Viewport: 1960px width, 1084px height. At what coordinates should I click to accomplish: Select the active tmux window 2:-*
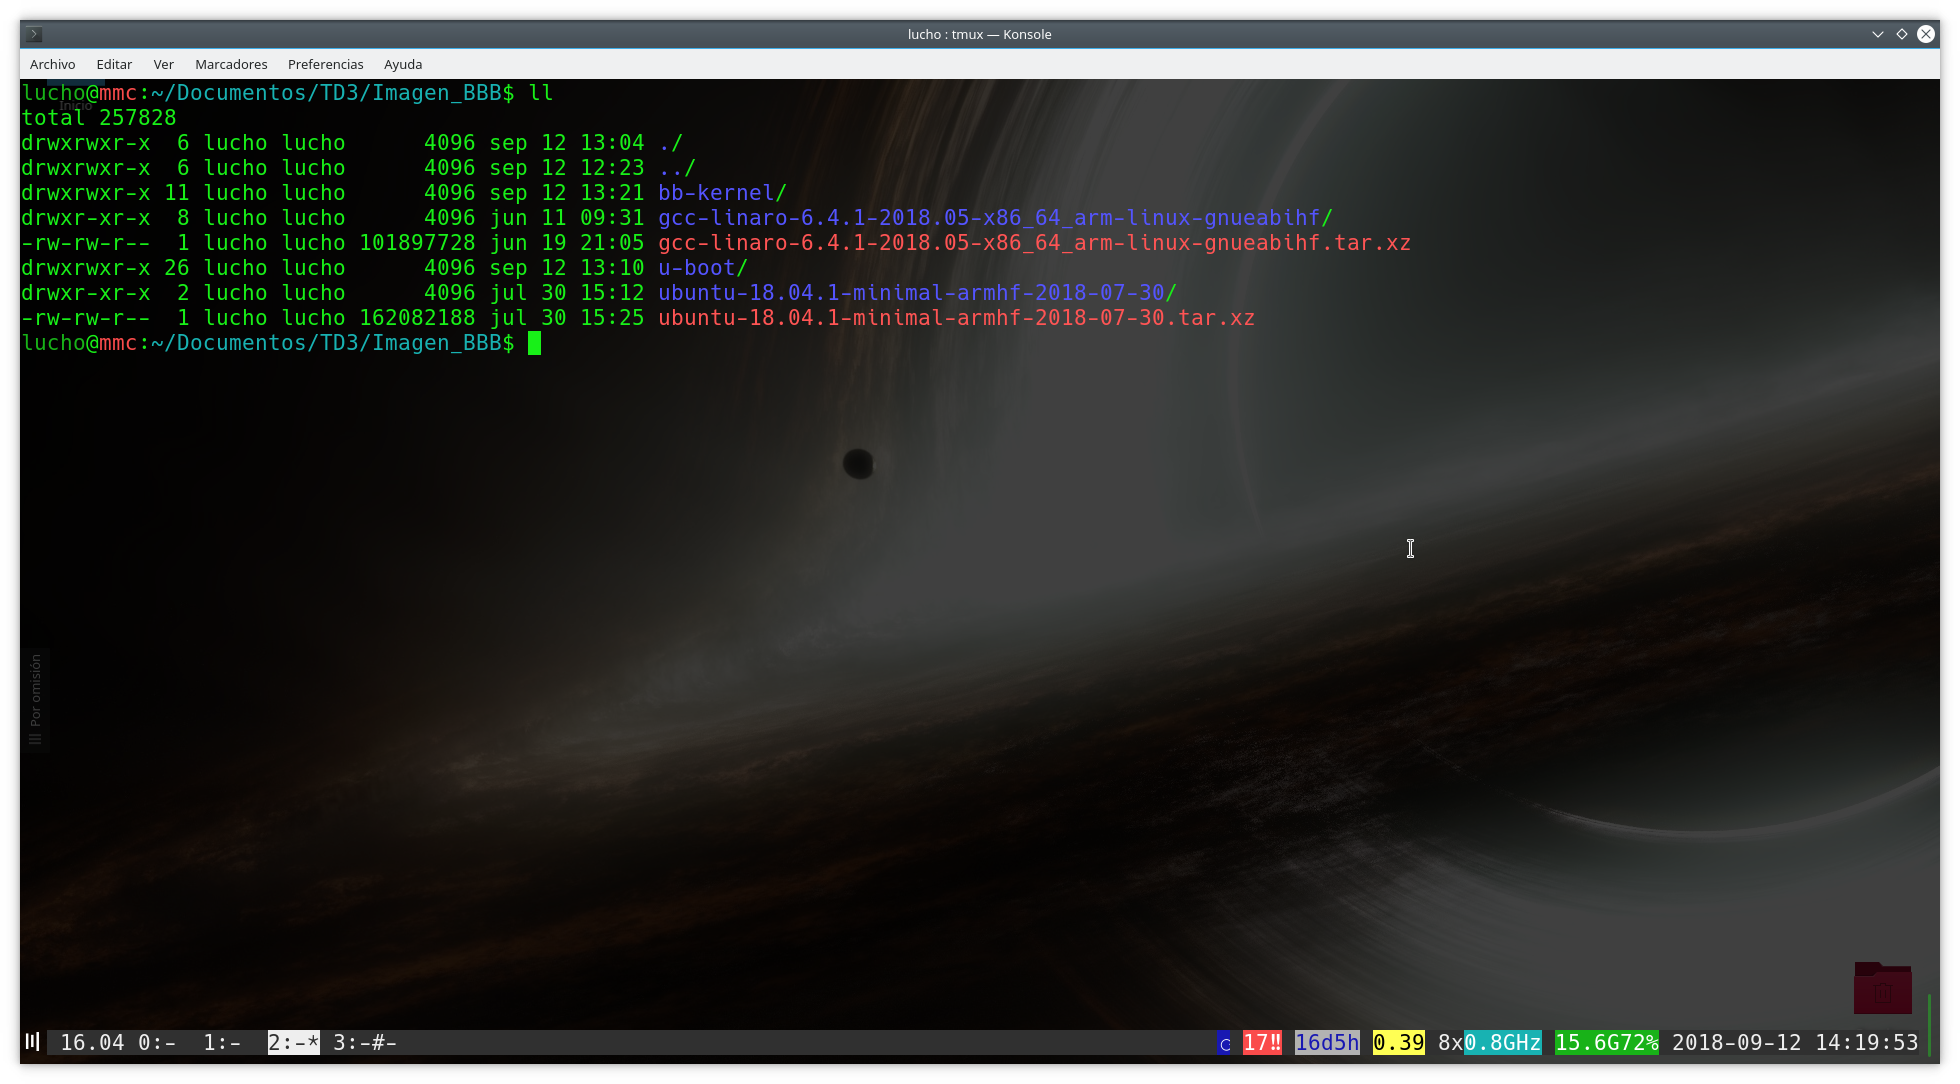click(293, 1043)
